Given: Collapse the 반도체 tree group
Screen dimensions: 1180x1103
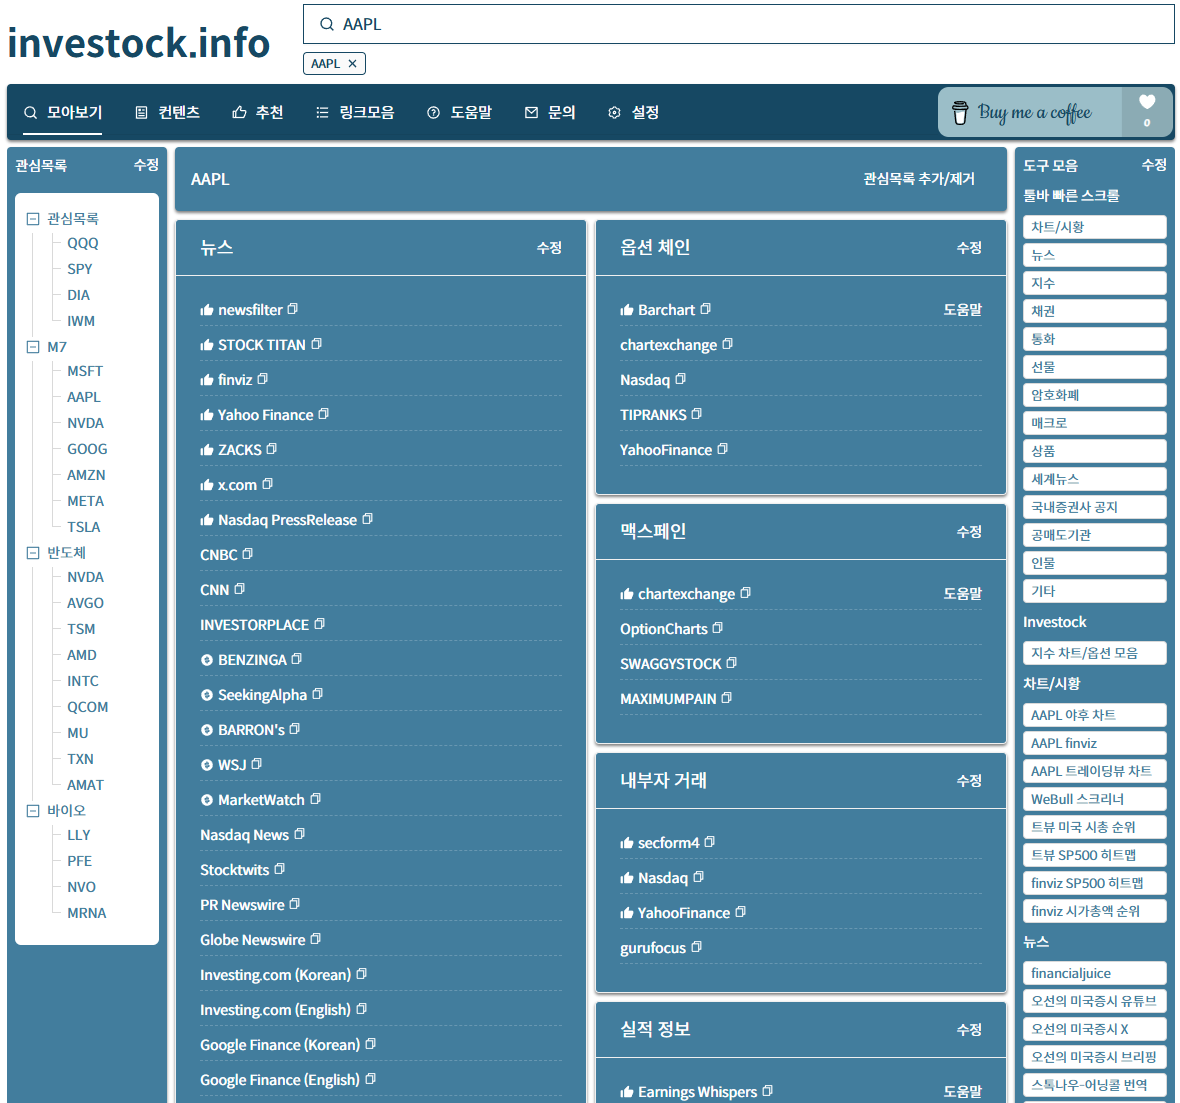Looking at the screenshot, I should point(33,553).
